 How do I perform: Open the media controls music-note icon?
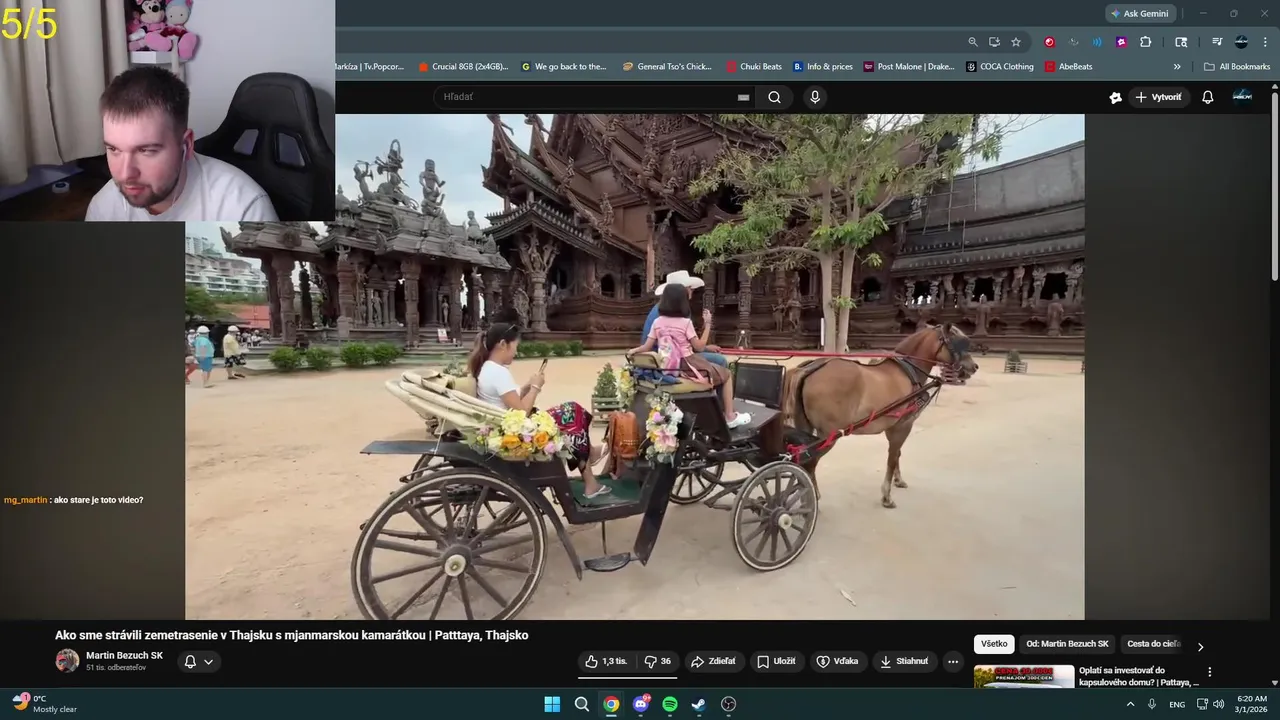(x=1217, y=42)
